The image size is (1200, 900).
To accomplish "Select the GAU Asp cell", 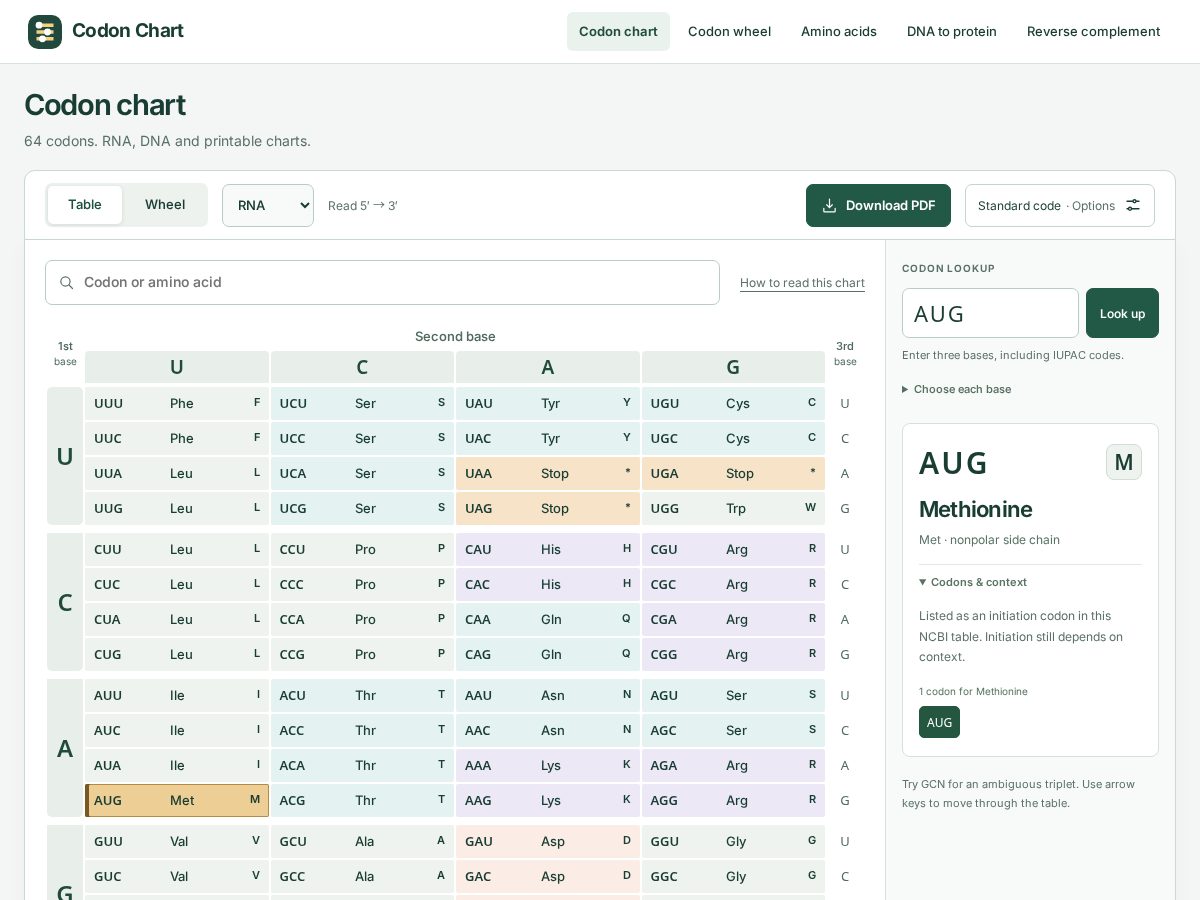I will coord(548,841).
